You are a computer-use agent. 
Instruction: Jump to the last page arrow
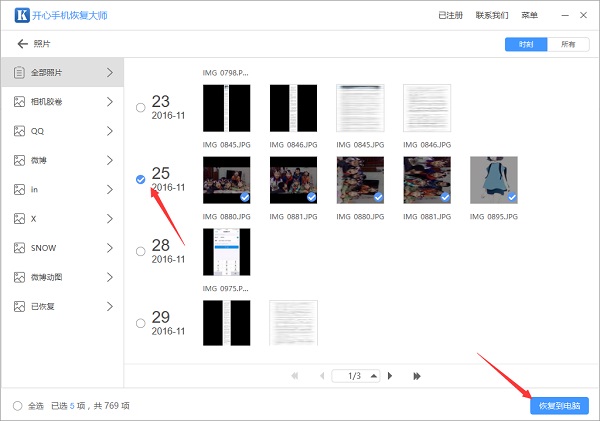click(416, 376)
